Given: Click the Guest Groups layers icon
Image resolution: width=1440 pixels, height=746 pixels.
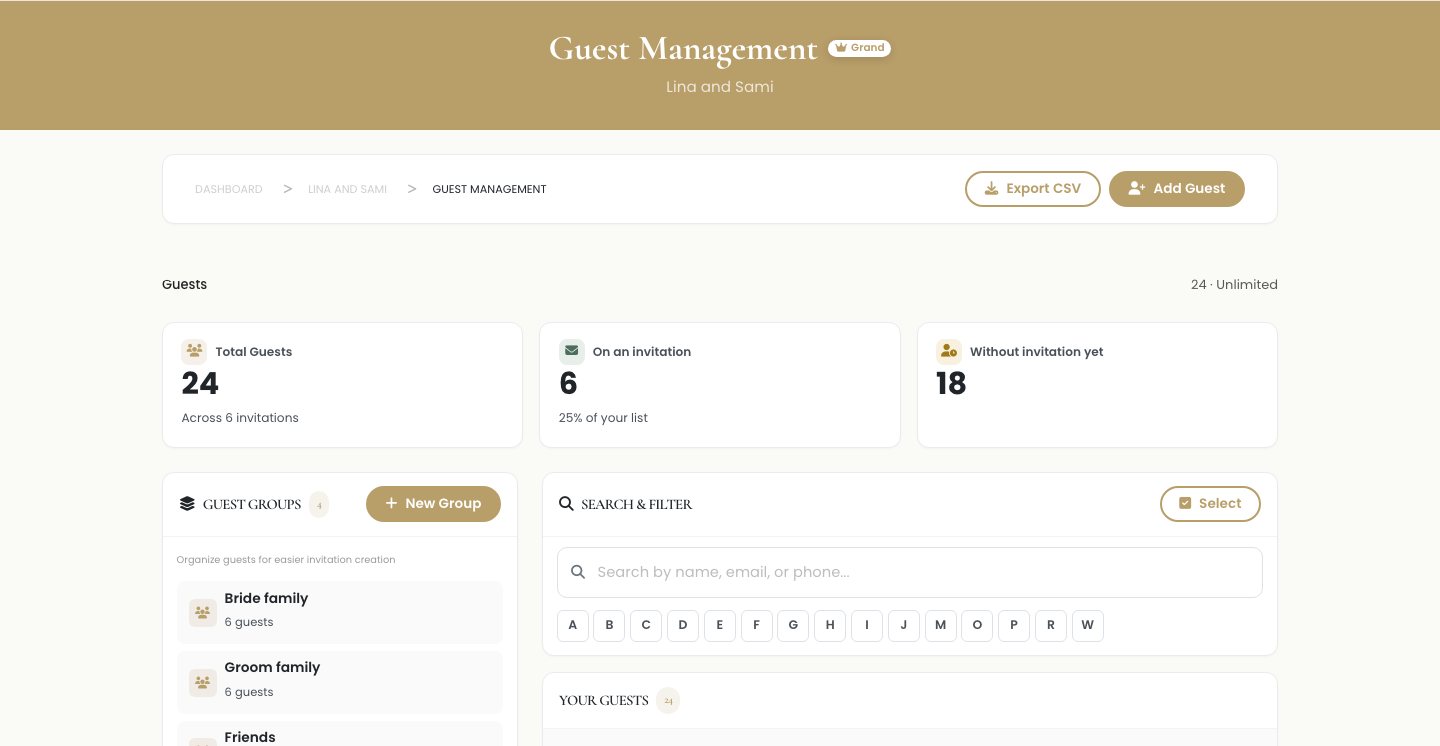Looking at the screenshot, I should 187,504.
